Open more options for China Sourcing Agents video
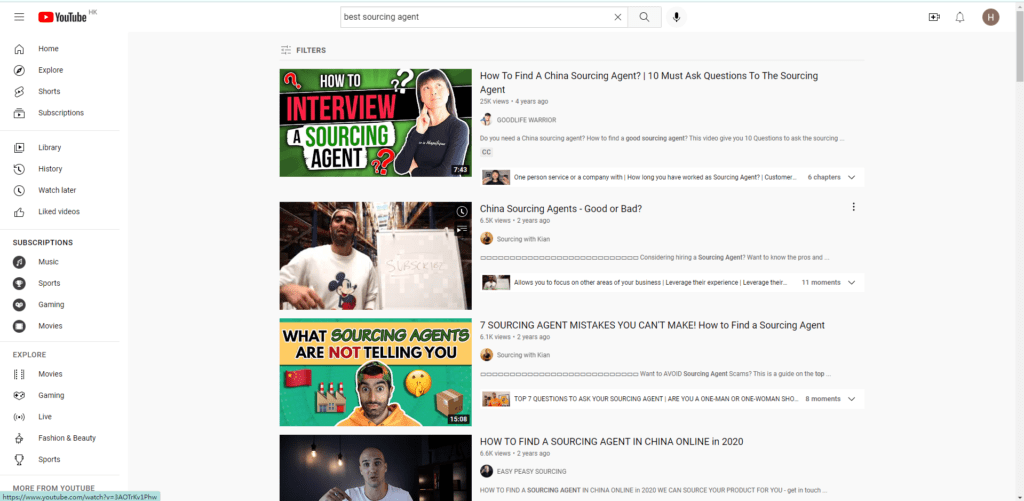1024x501 pixels. [x=853, y=207]
